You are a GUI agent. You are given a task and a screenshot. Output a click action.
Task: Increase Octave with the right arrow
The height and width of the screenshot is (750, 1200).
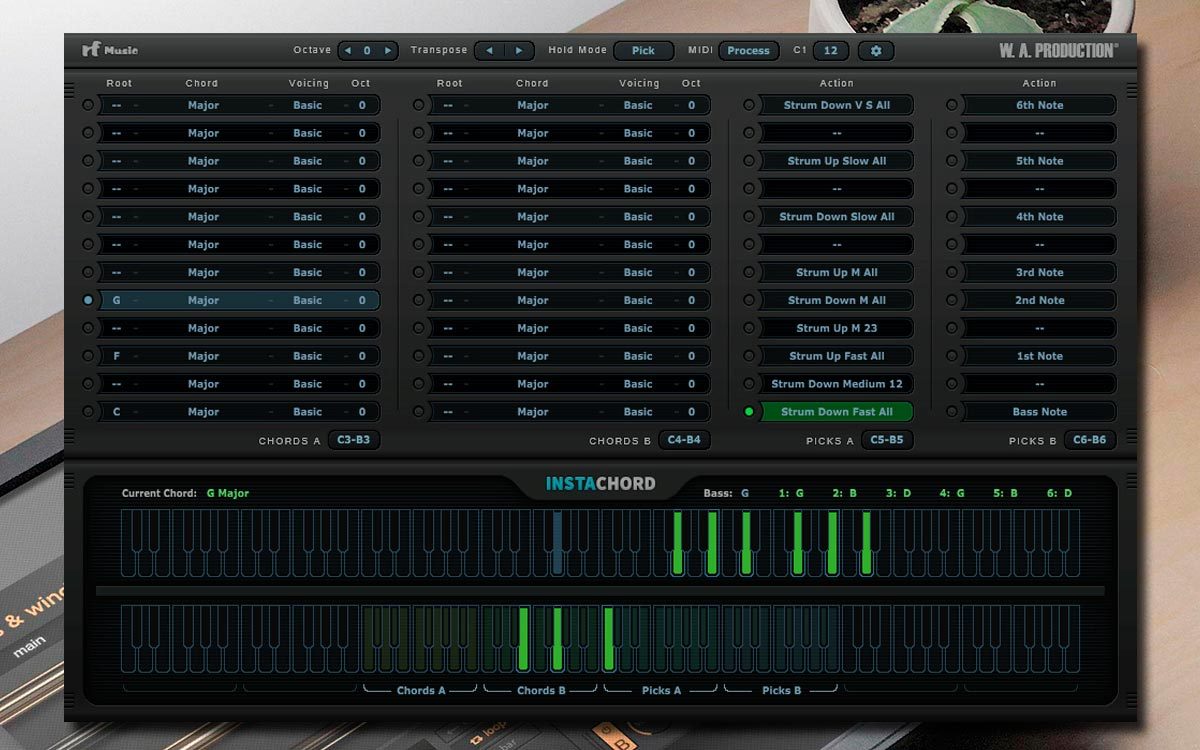(388, 50)
